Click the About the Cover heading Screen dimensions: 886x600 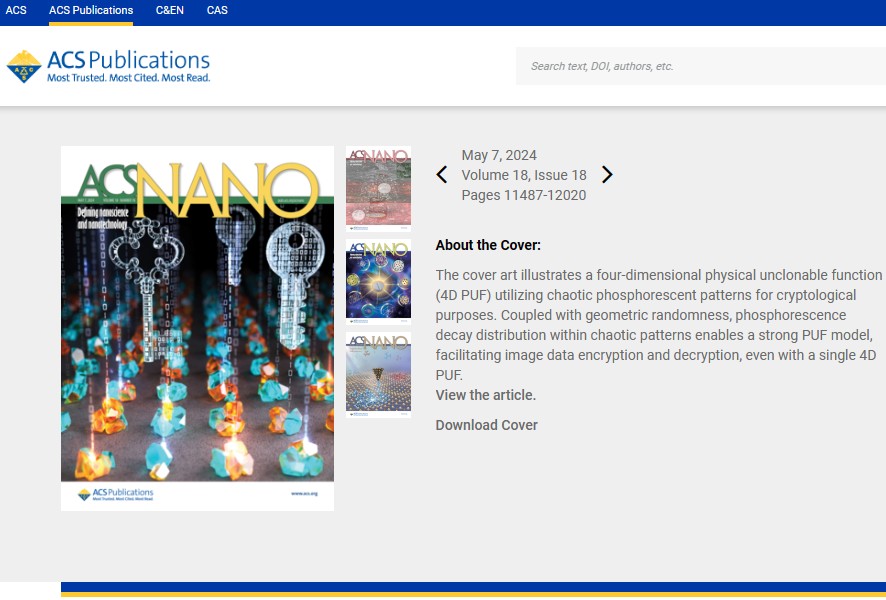coord(488,245)
